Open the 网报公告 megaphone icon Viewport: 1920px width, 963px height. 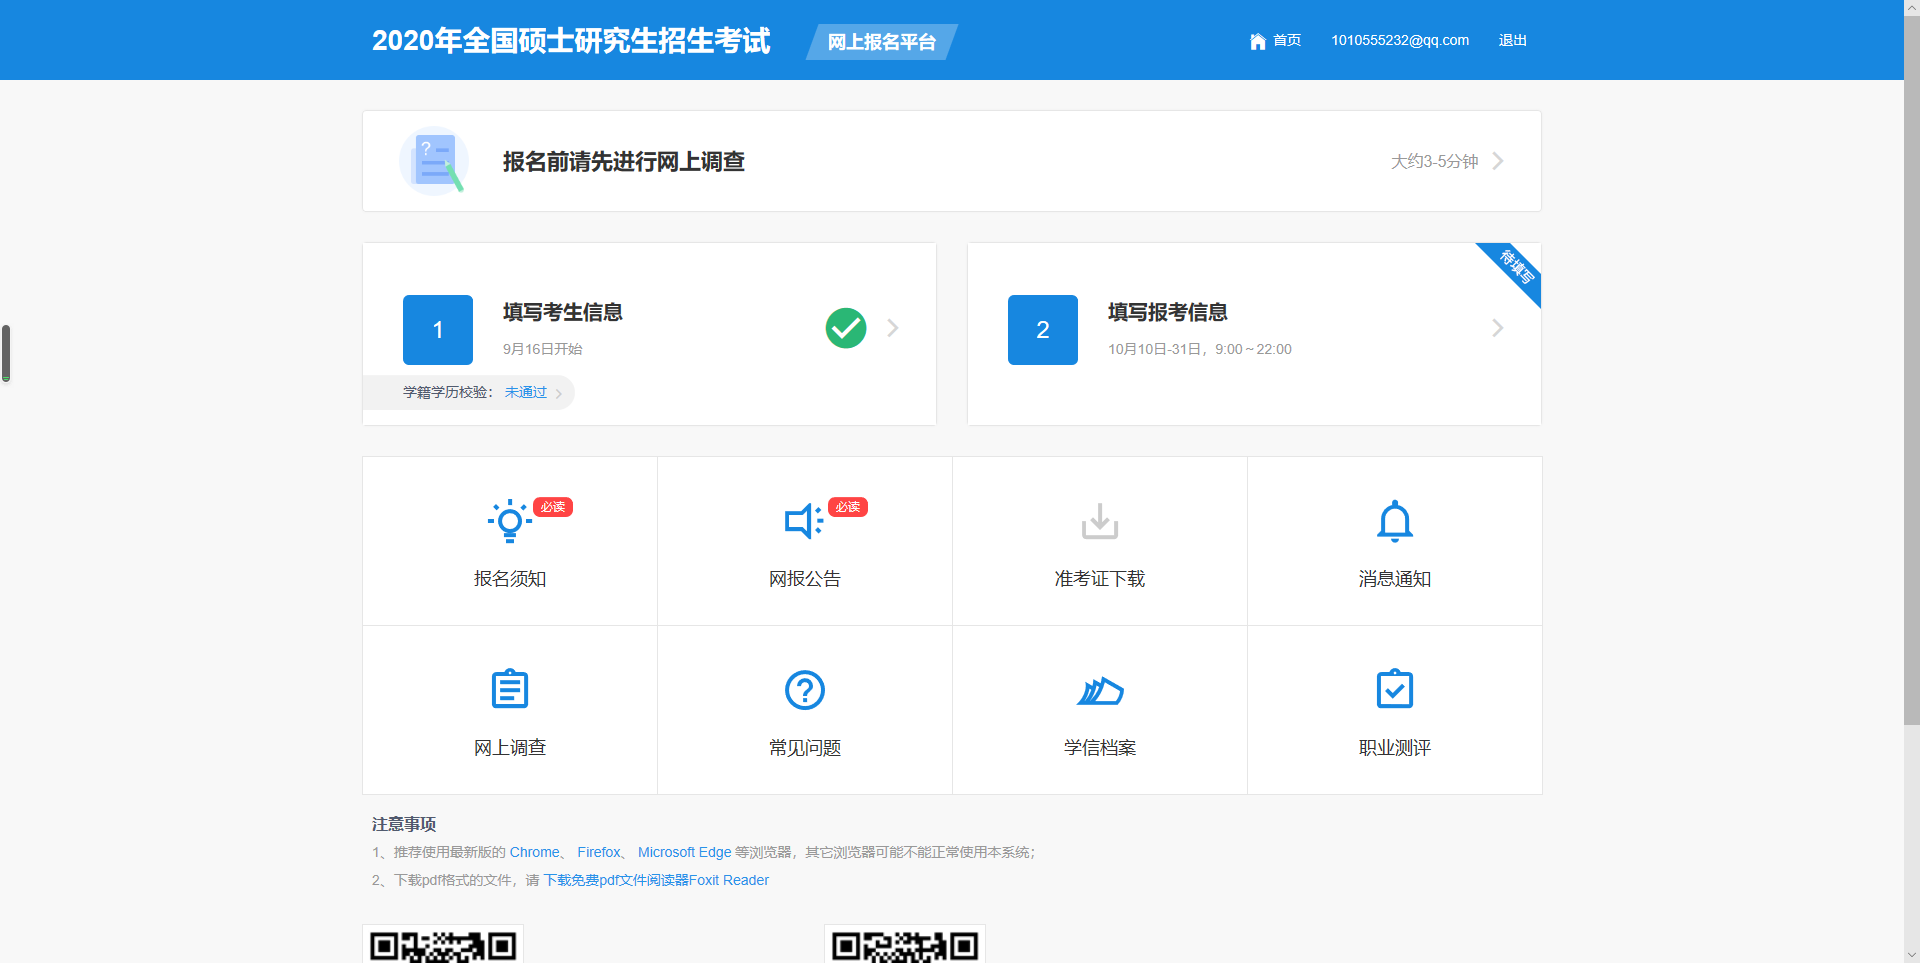click(803, 521)
